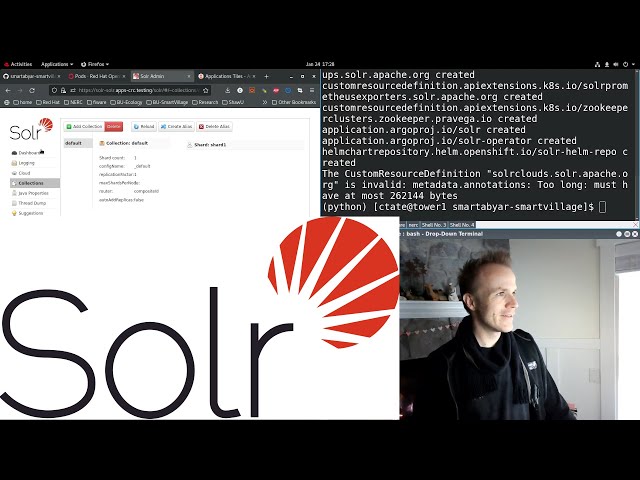Click the network status icon in the top bar
Image resolution: width=640 pixels, height=480 pixels.
597,64
